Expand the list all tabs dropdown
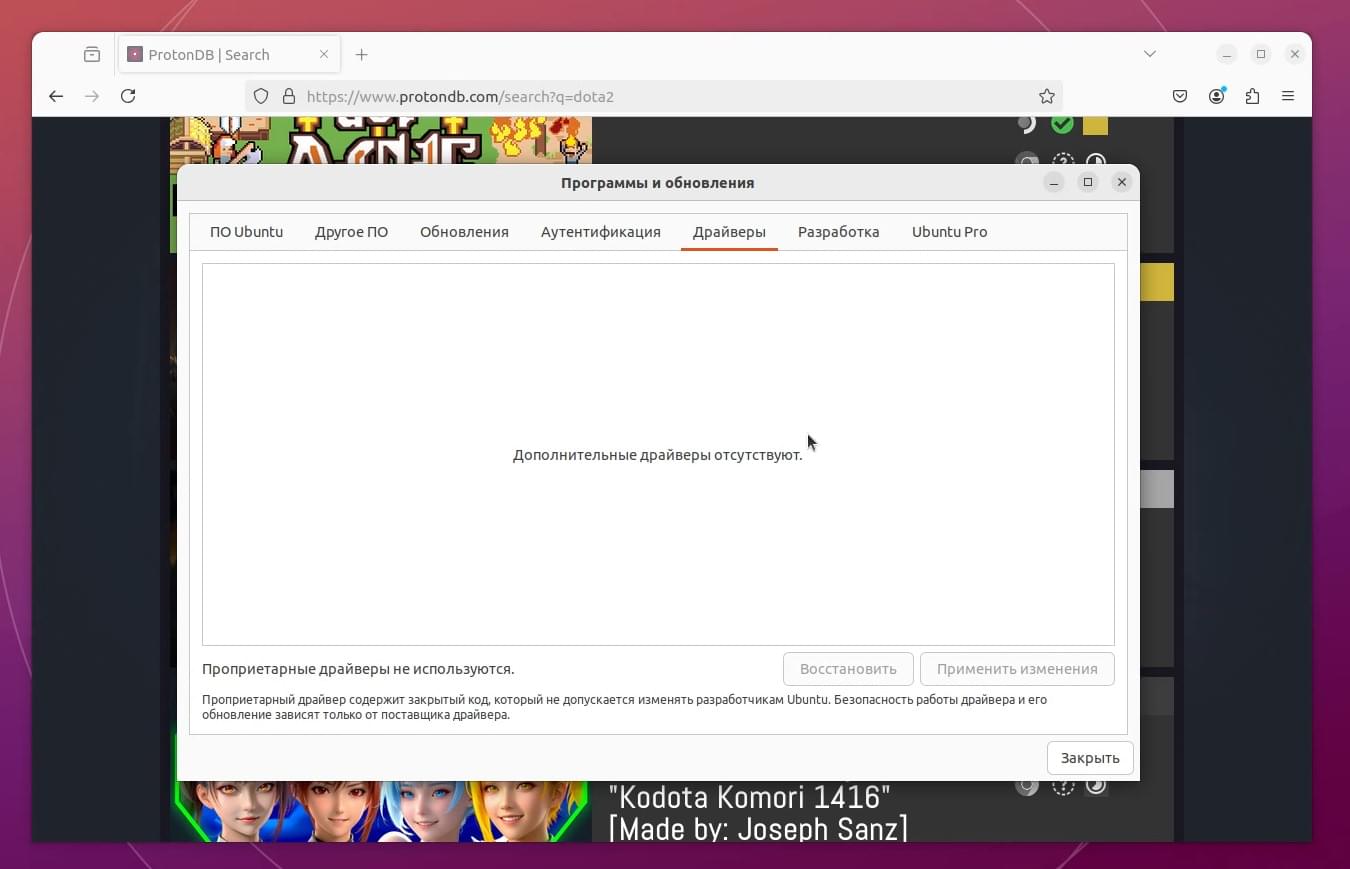The image size is (1350, 869). [1150, 54]
